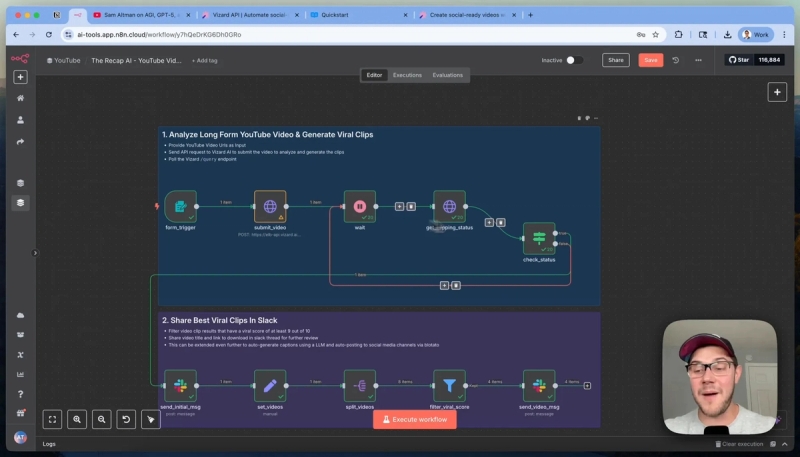Open the three-dot workflow menu
This screenshot has height=457, width=800.
698,60
